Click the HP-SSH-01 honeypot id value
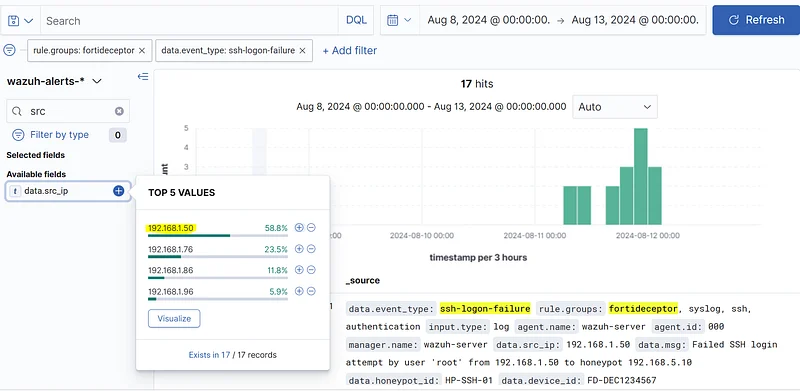 click(x=468, y=380)
